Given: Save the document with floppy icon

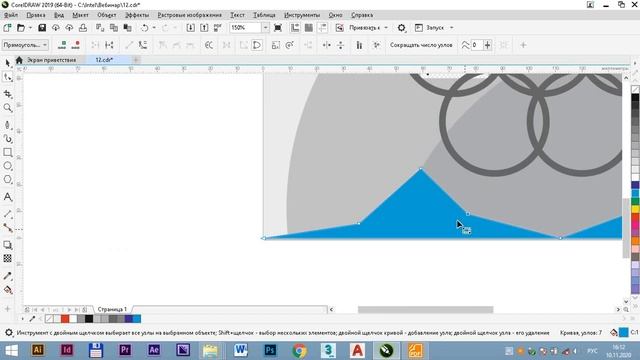Looking at the screenshot, I should click(42, 28).
